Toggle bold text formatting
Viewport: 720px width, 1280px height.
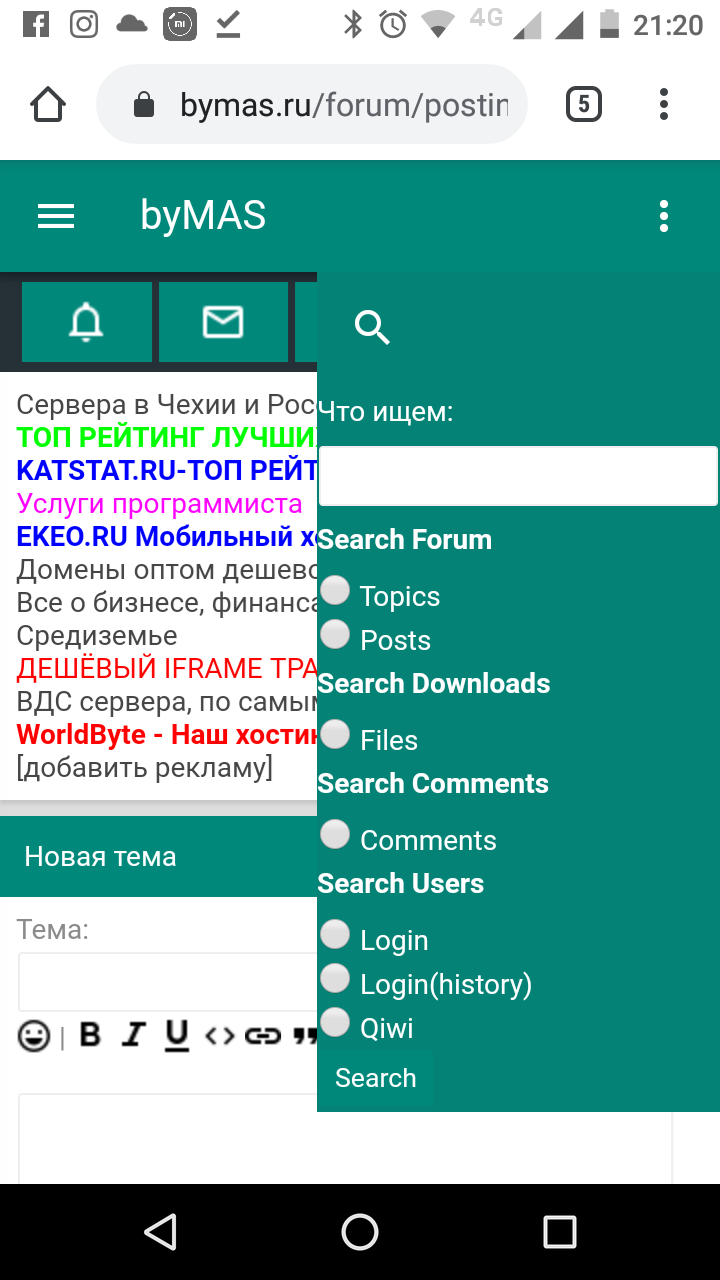point(90,1035)
